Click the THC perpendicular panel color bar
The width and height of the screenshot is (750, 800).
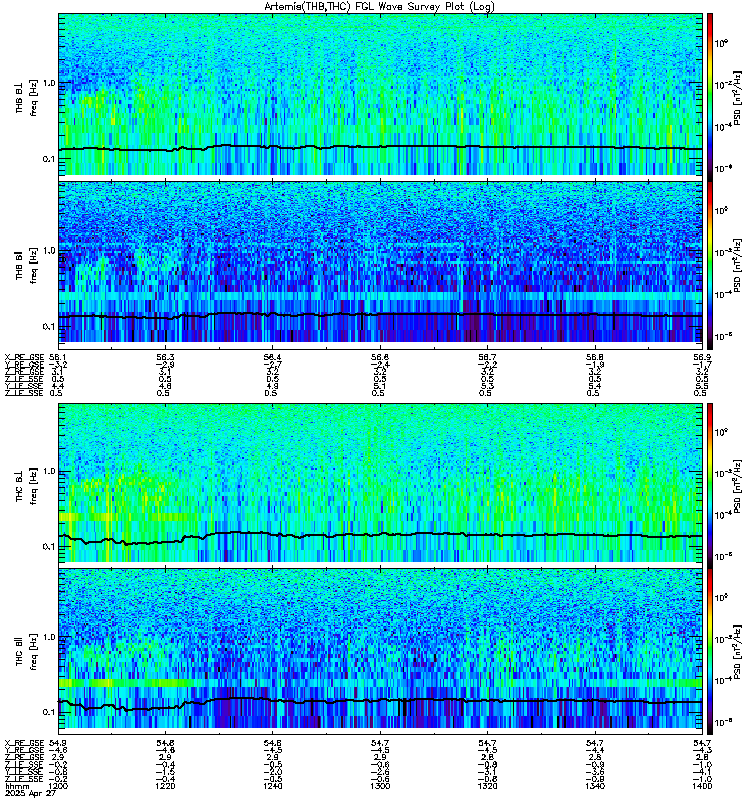point(710,482)
